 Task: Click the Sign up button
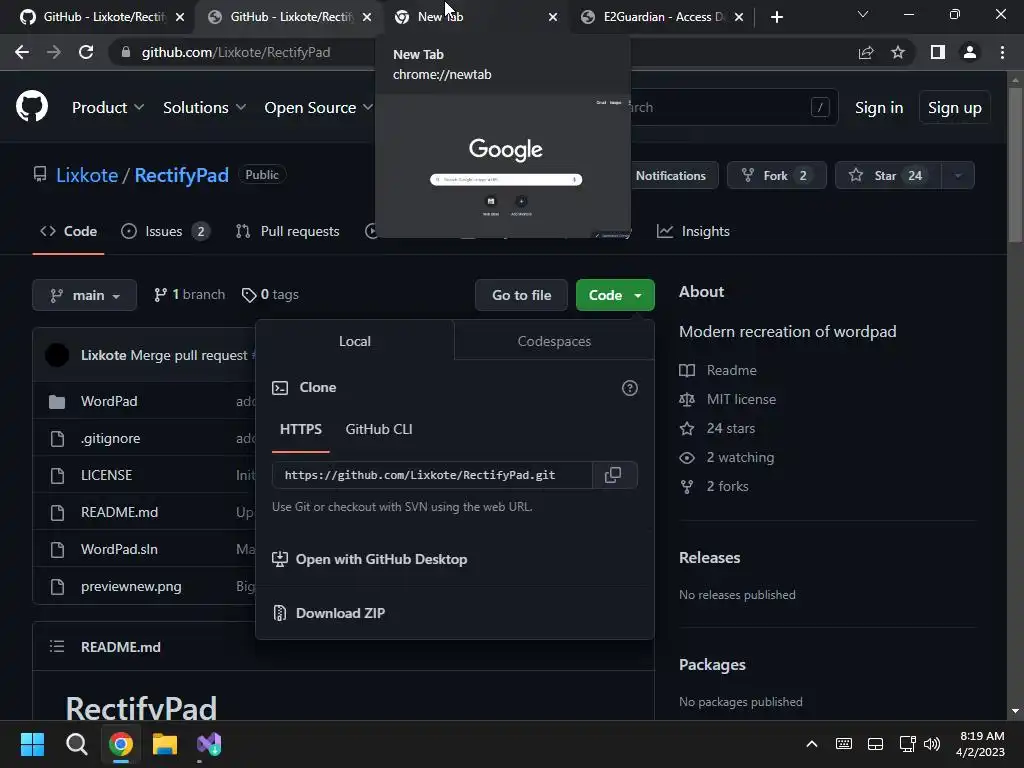click(x=955, y=108)
